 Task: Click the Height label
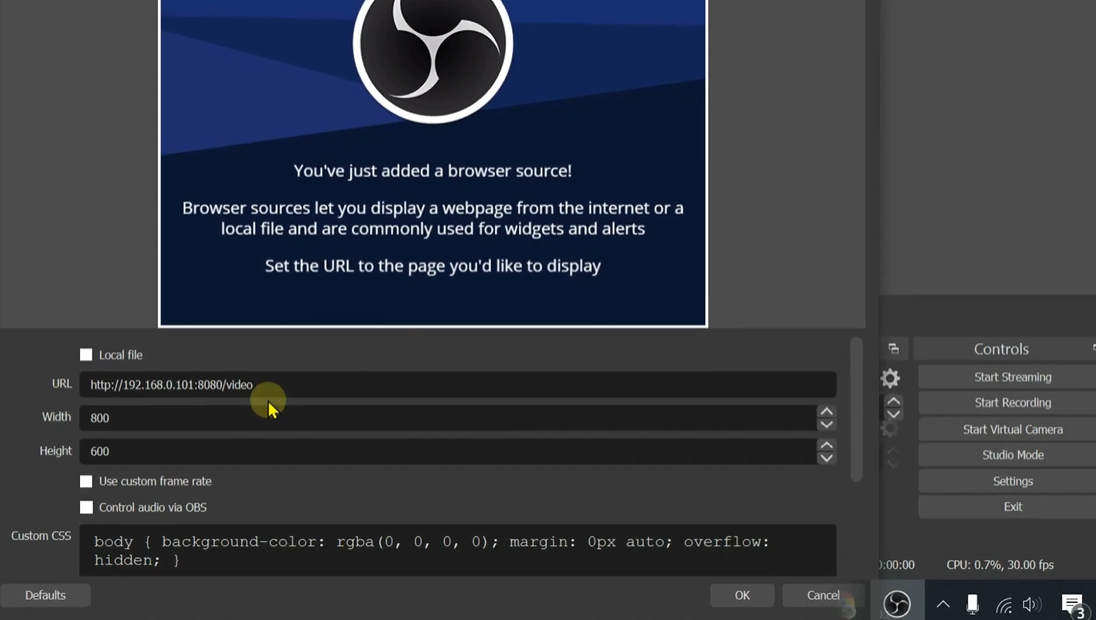[x=55, y=451]
